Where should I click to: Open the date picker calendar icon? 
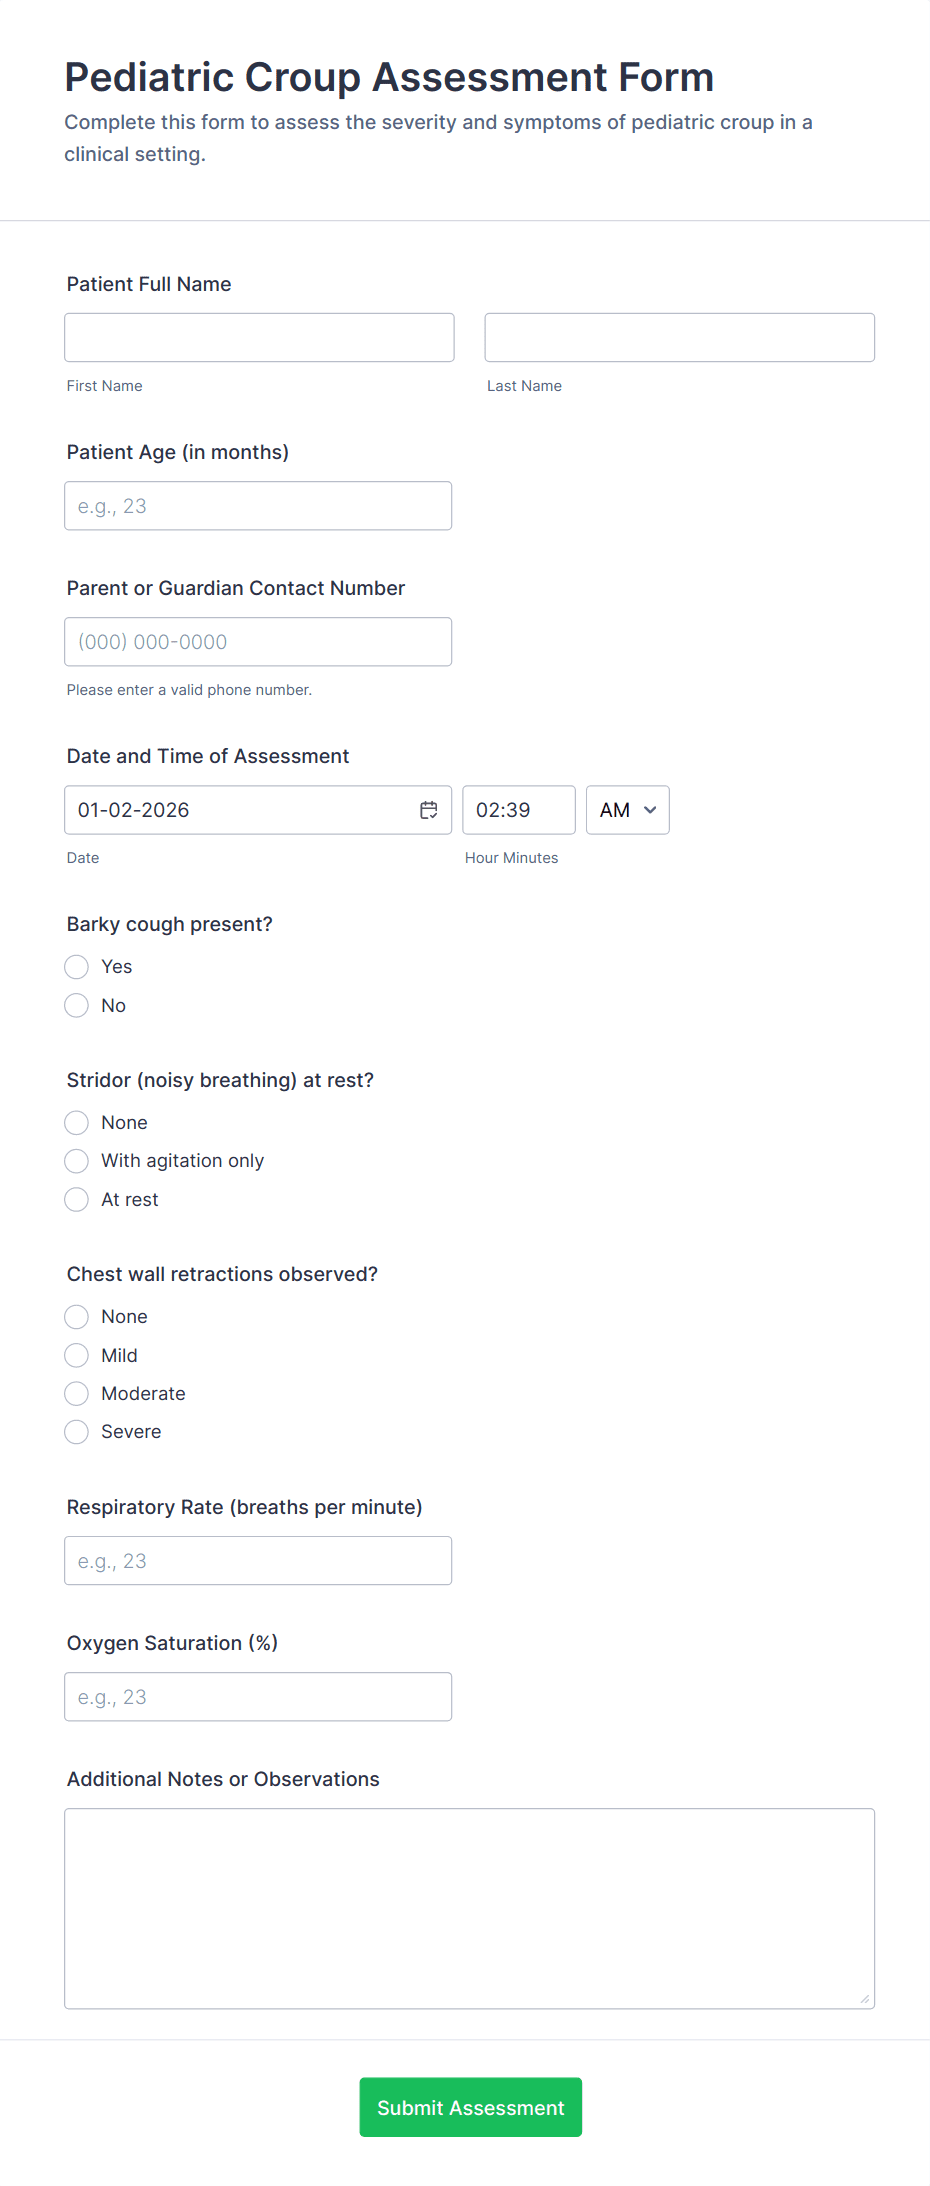pyautogui.click(x=429, y=810)
